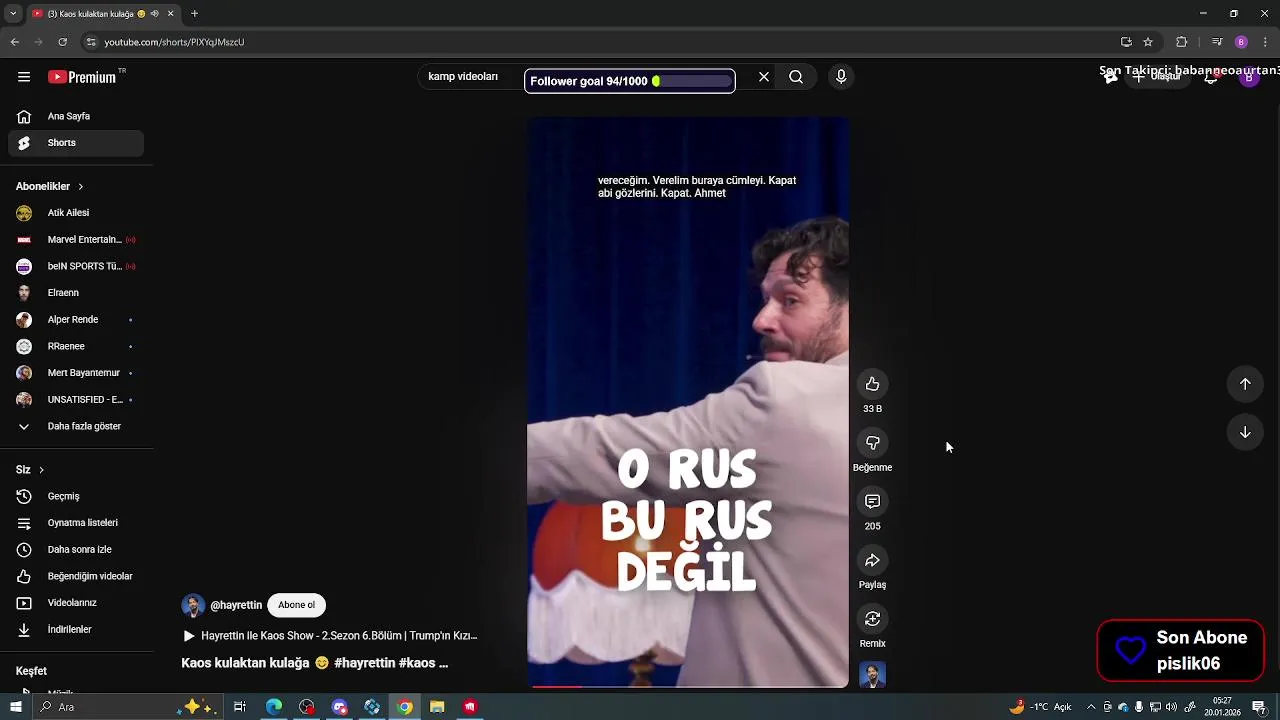1280x720 pixels.
Task: Open beIN SPORTS Türkiye channel
Action: click(x=76, y=266)
